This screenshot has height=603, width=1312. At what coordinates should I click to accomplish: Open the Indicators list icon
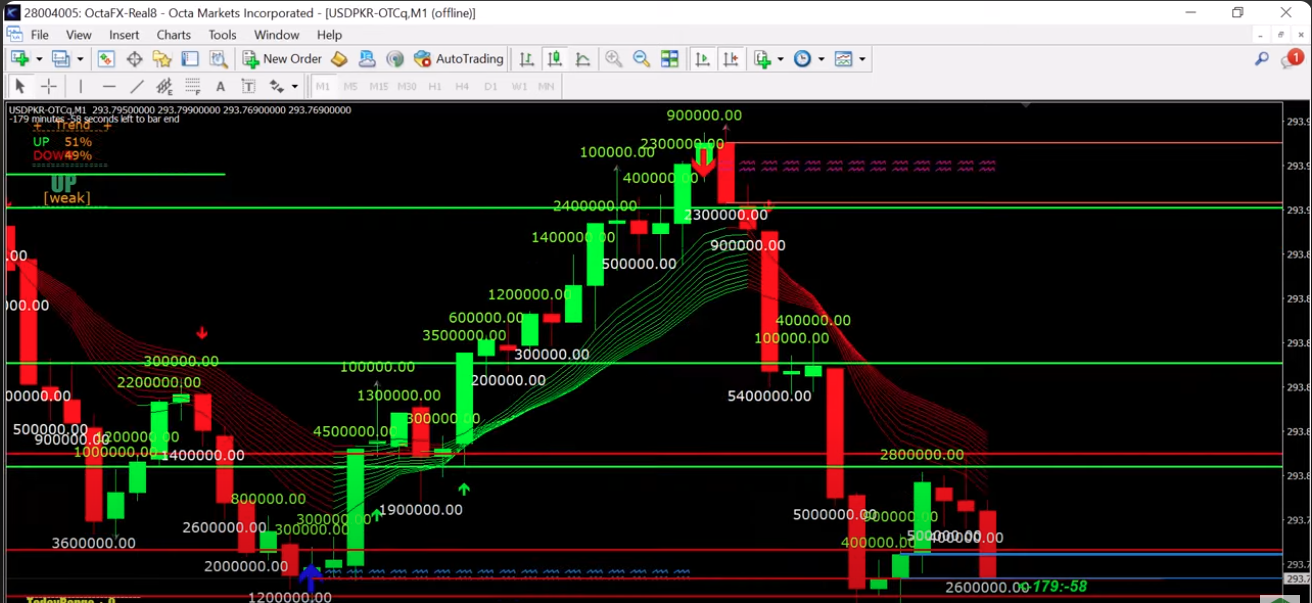(x=763, y=59)
